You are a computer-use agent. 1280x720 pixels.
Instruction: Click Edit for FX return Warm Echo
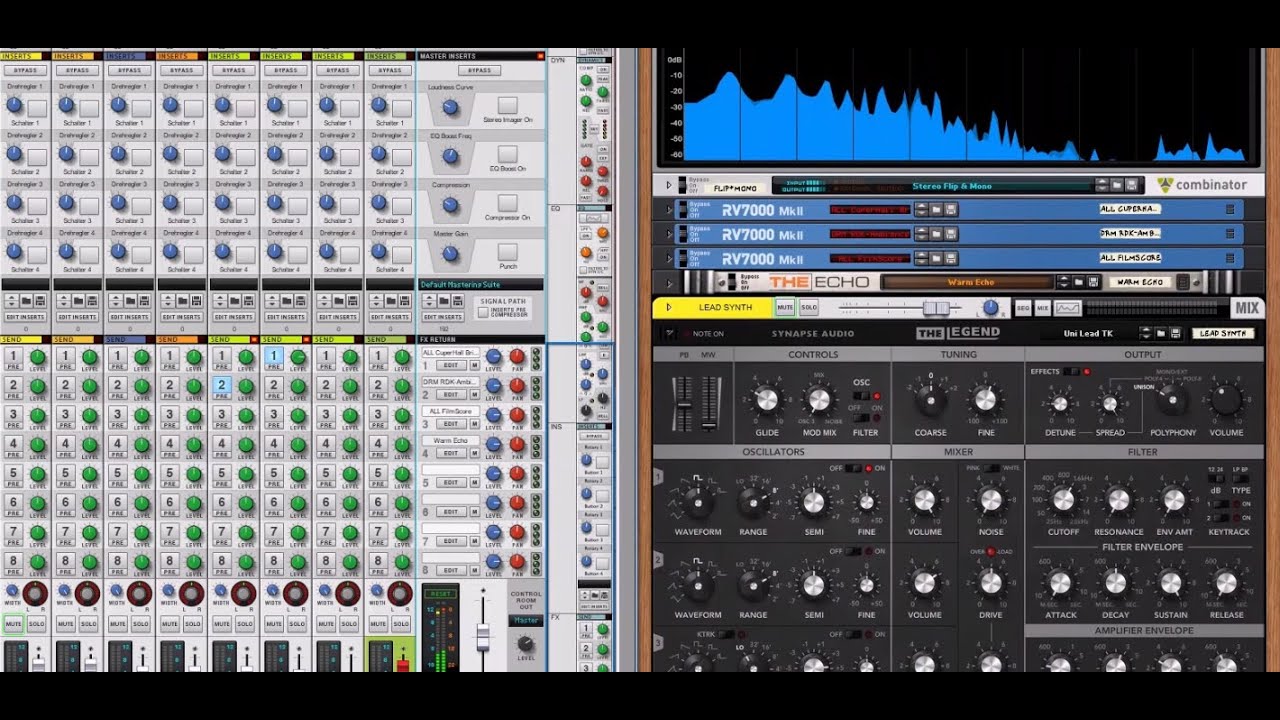(451, 453)
